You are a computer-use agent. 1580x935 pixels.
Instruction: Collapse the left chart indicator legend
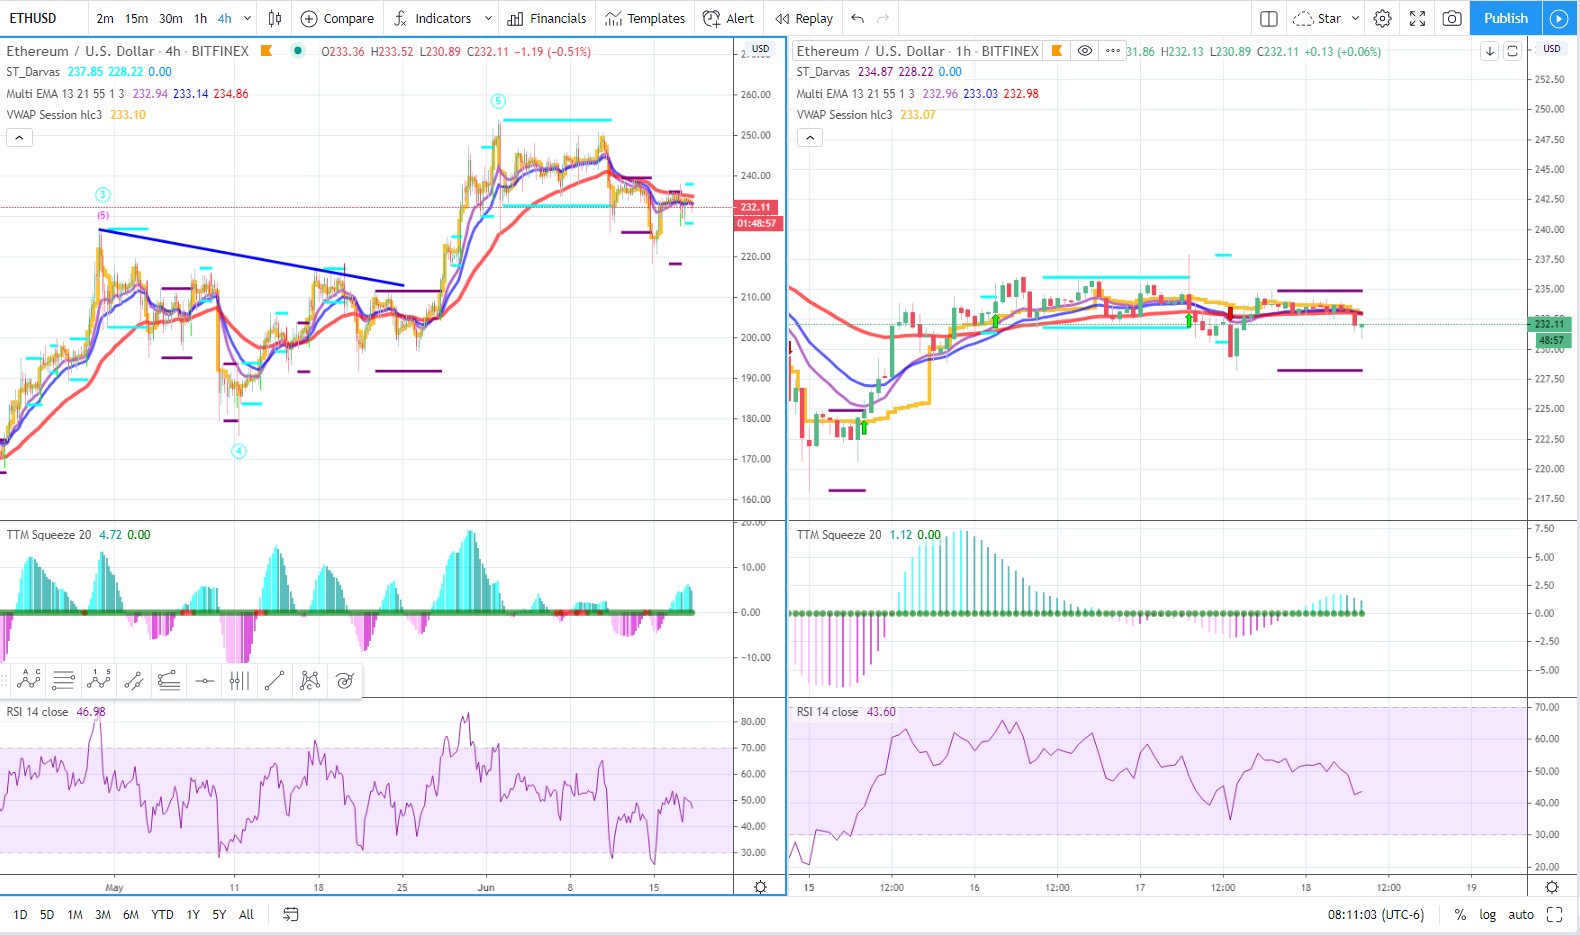pyautogui.click(x=19, y=138)
